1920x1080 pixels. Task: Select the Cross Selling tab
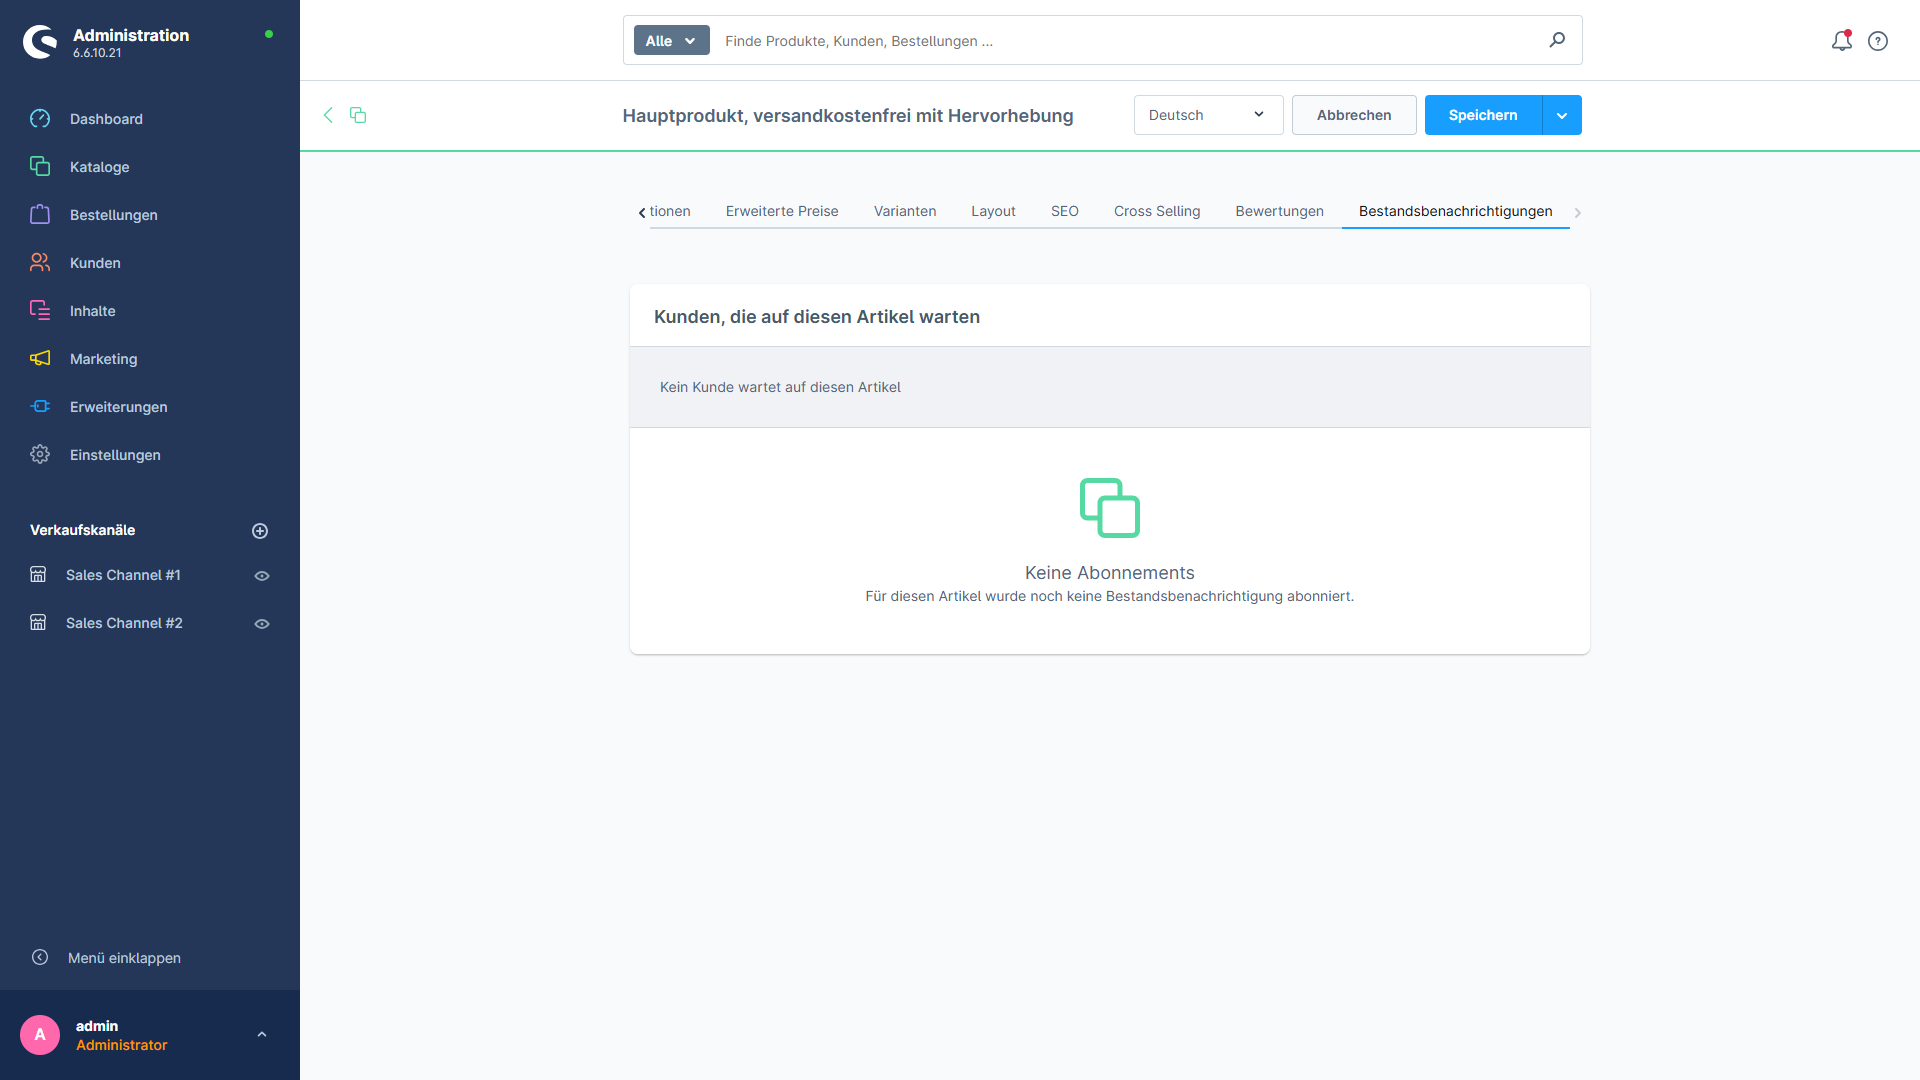pyautogui.click(x=1157, y=211)
